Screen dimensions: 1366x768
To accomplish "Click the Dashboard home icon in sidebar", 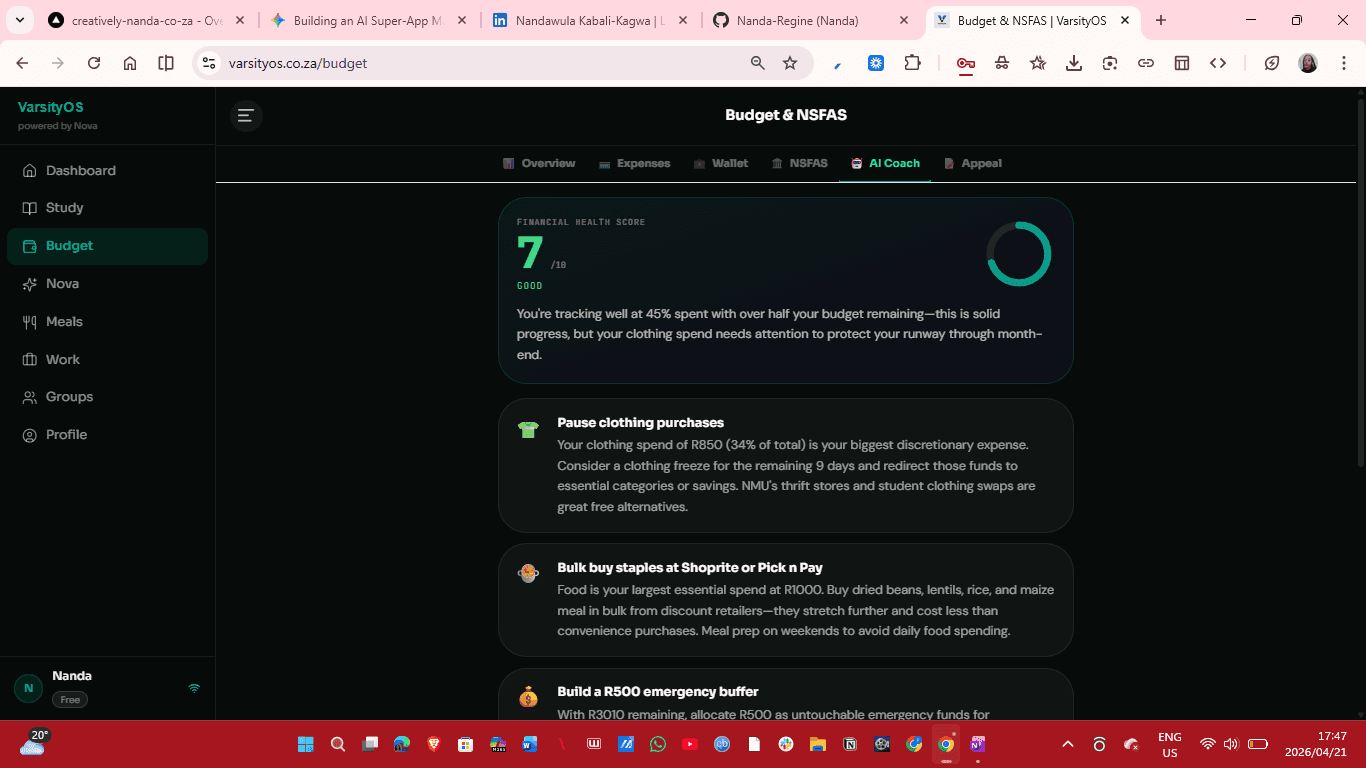I will click(30, 171).
